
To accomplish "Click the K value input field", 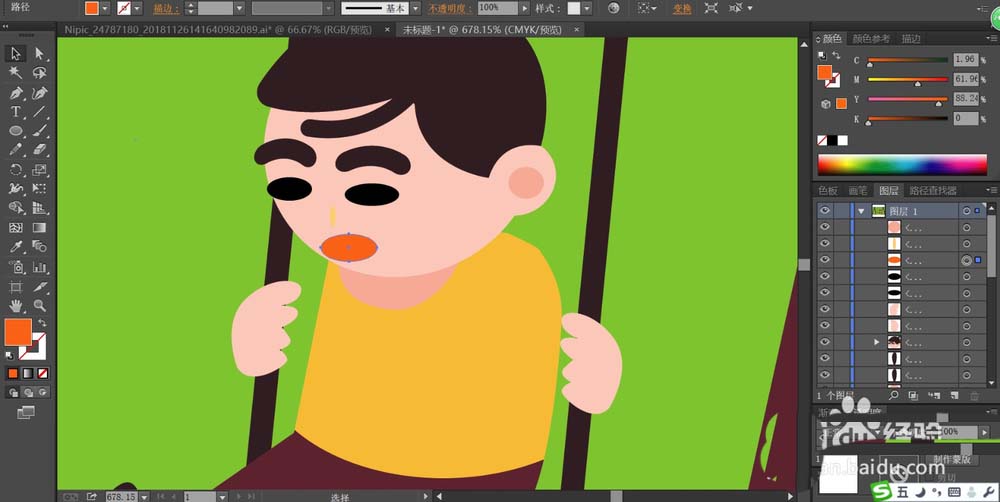I will click(966, 119).
